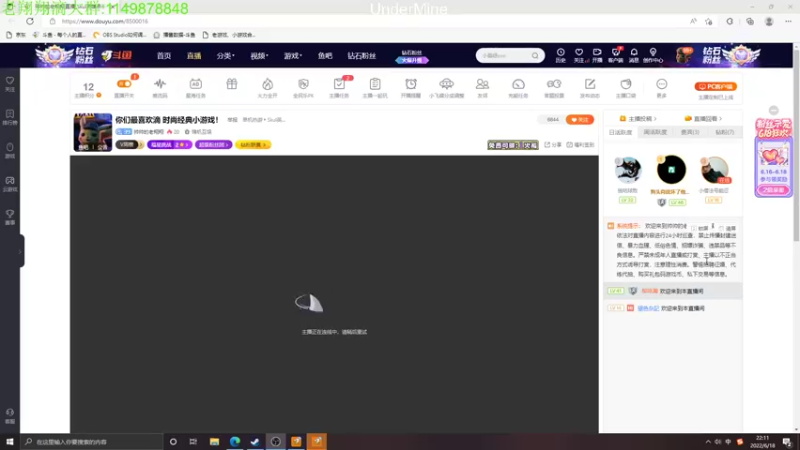
Task: Open the 鱼吧 nav item
Action: coord(325,56)
